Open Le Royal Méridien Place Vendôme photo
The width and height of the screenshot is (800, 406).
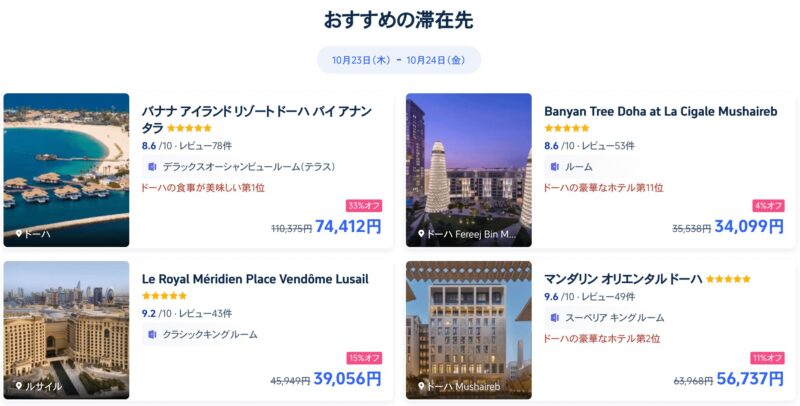(66, 330)
